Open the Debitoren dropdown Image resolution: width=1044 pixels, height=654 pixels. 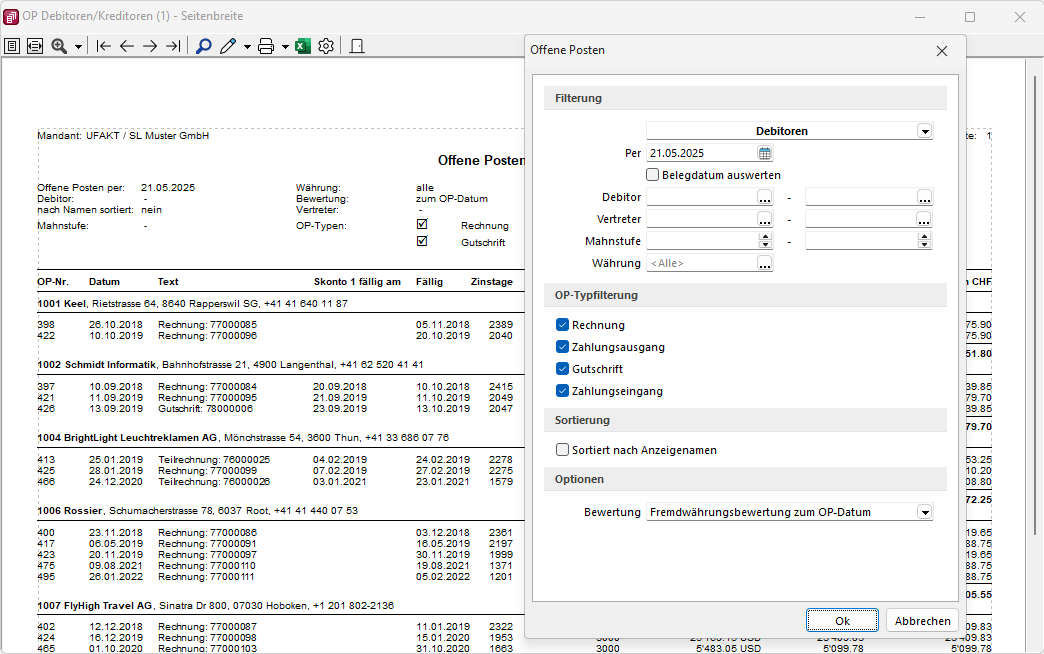[925, 131]
